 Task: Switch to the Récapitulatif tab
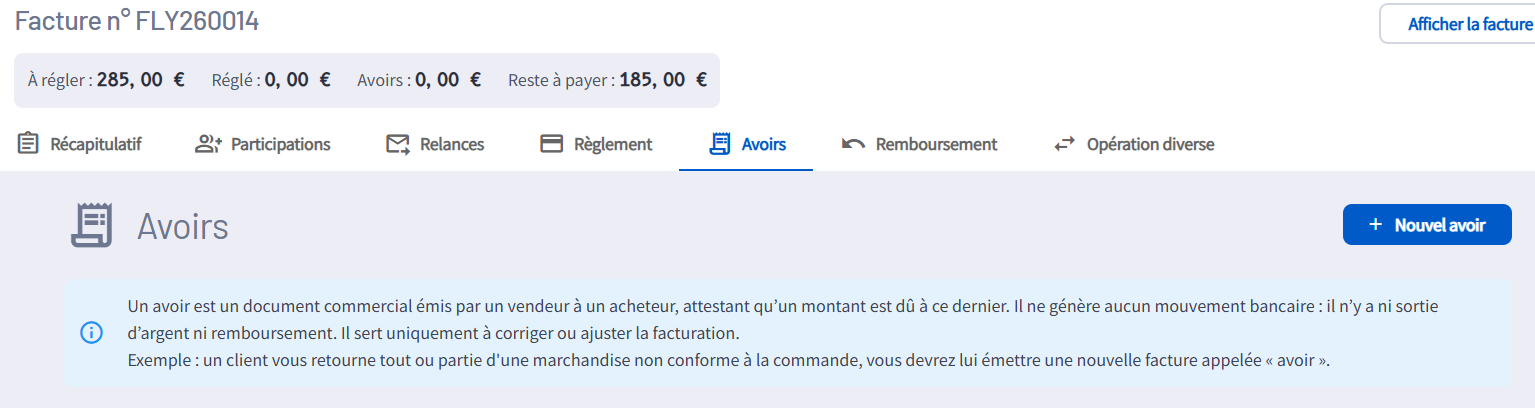[x=96, y=144]
